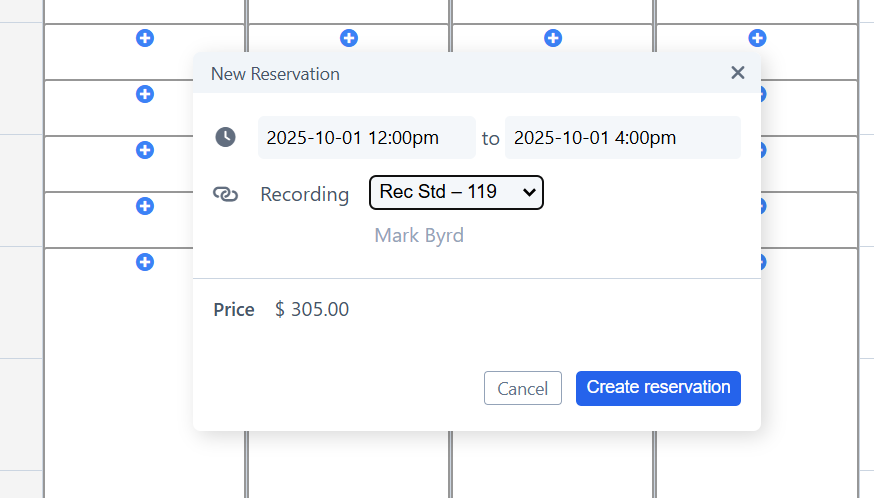Click the plus icon in fourth column, top row

[x=757, y=38]
